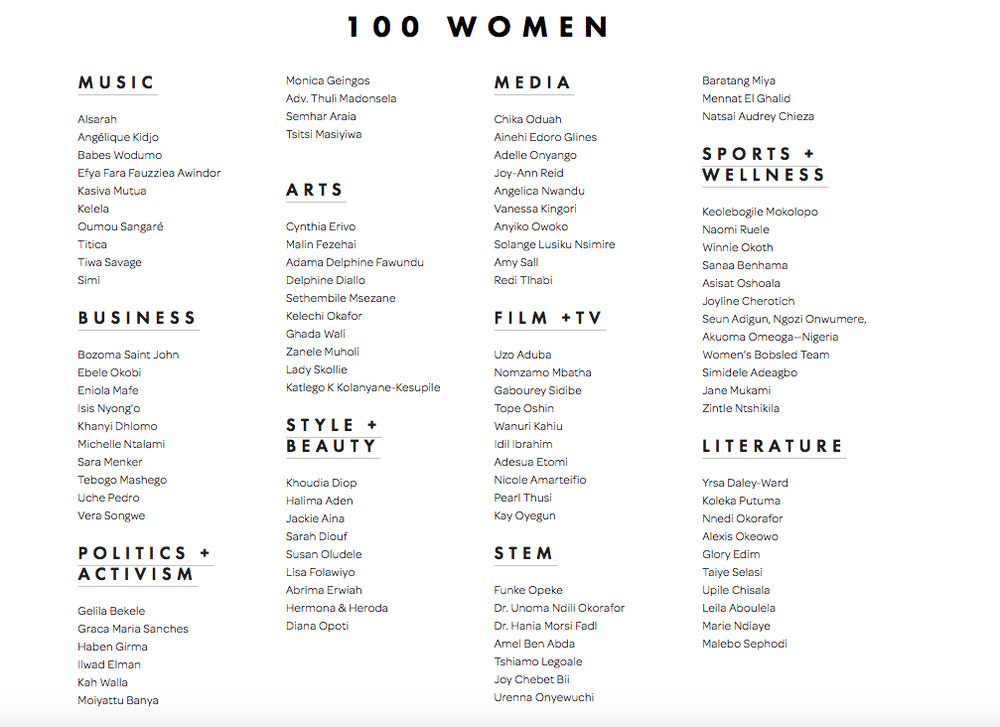
Task: Click Chika Oduah under Media
Action: pyautogui.click(x=527, y=119)
